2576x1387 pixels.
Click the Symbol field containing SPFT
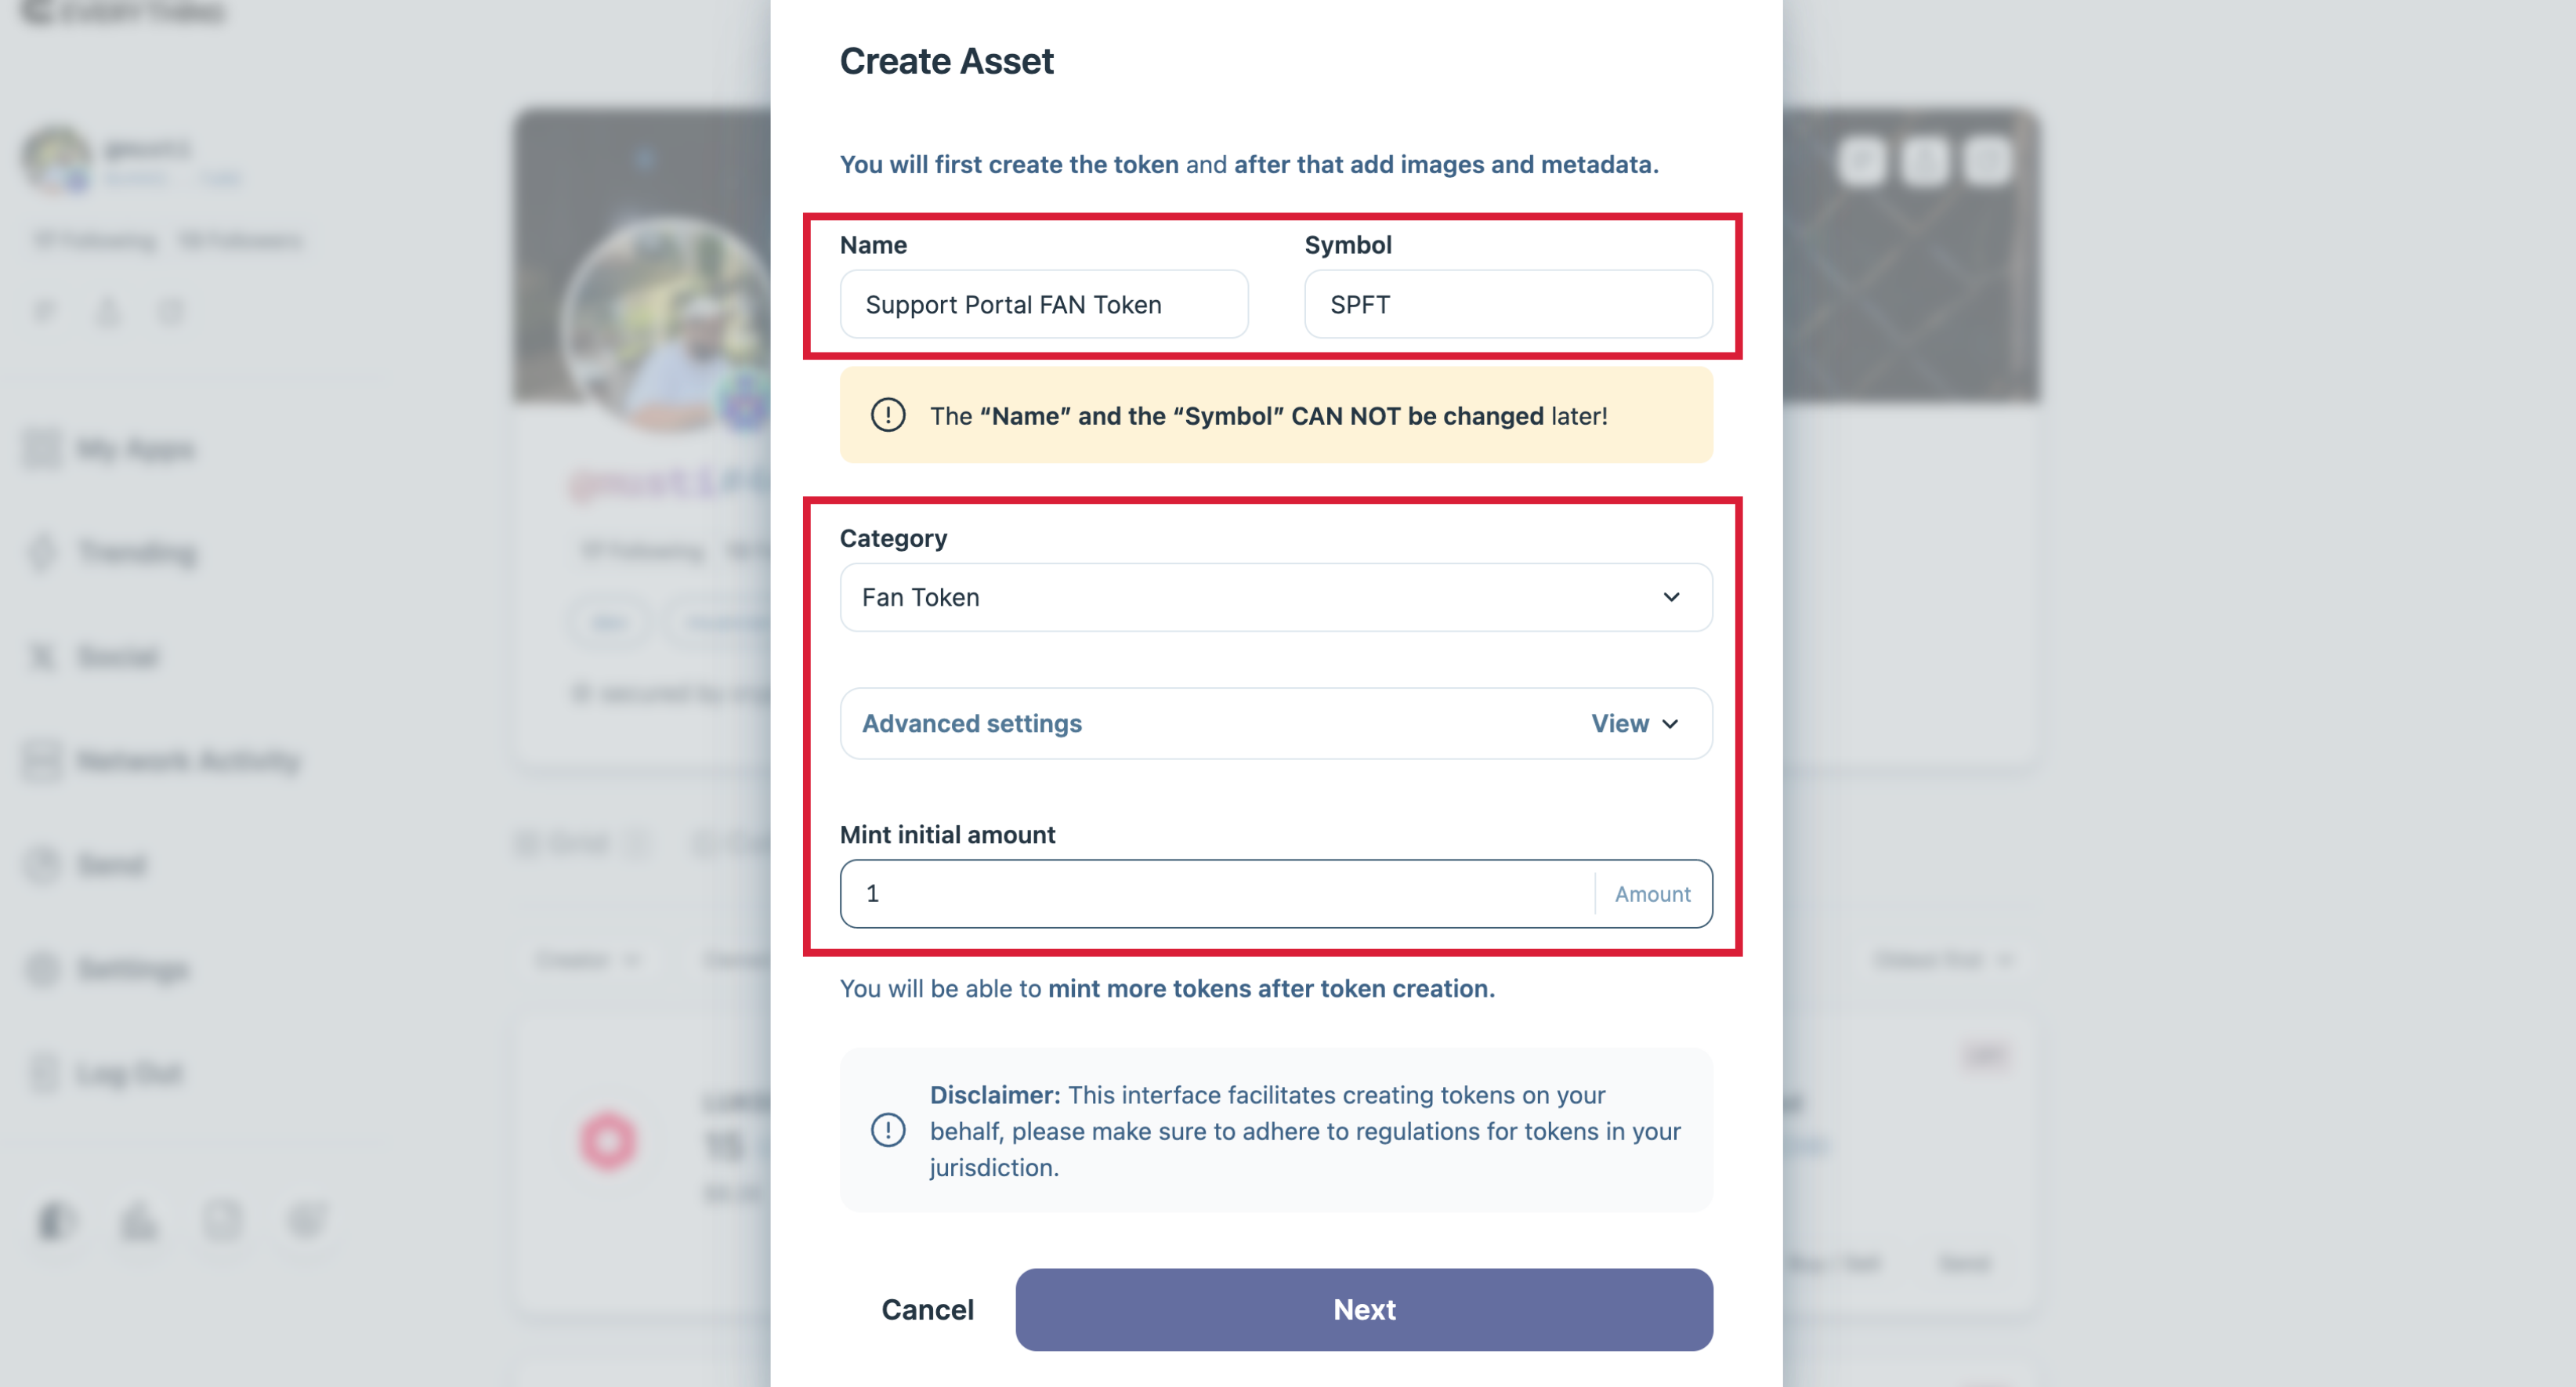pos(1507,304)
